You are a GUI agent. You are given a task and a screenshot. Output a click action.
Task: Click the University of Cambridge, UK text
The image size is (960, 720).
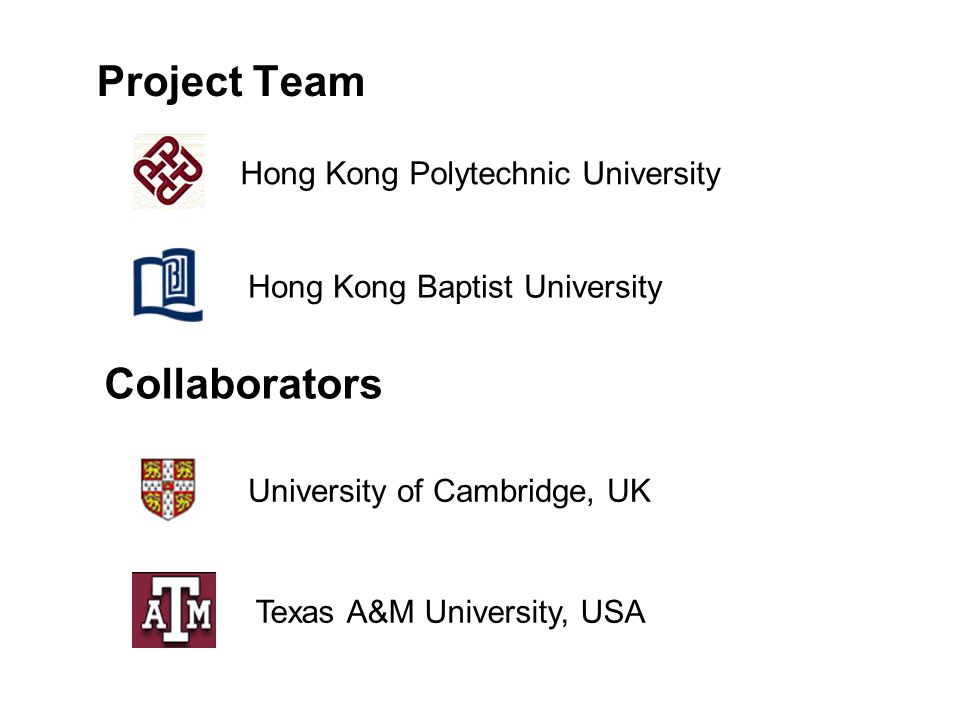pyautogui.click(x=449, y=492)
